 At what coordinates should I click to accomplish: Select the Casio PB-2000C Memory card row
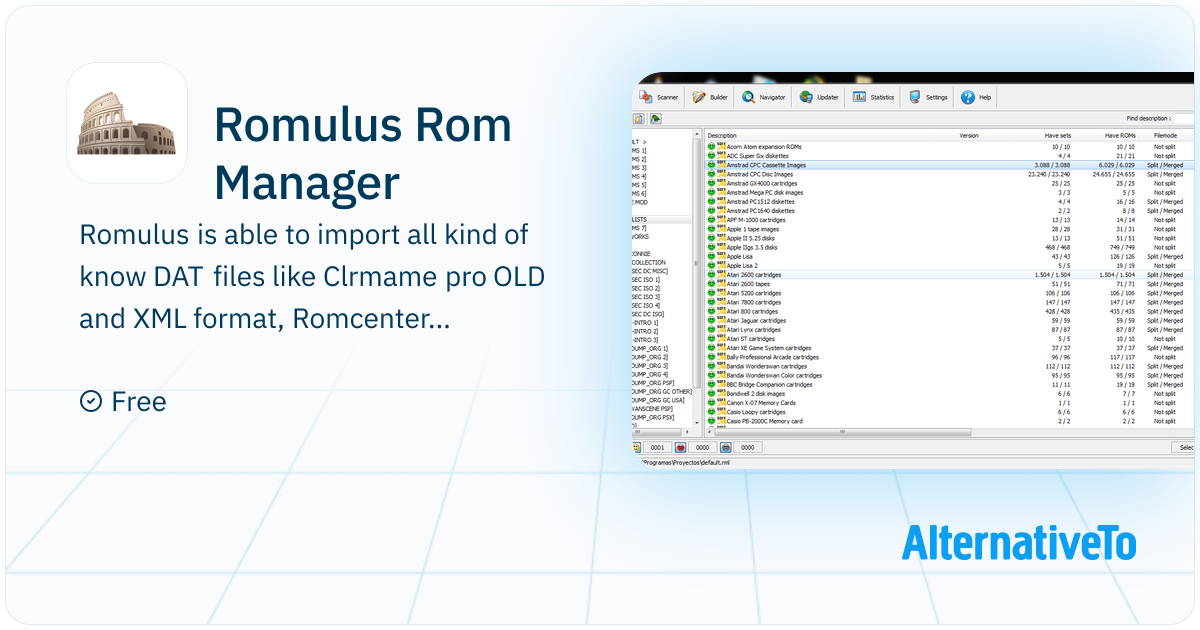click(950, 421)
